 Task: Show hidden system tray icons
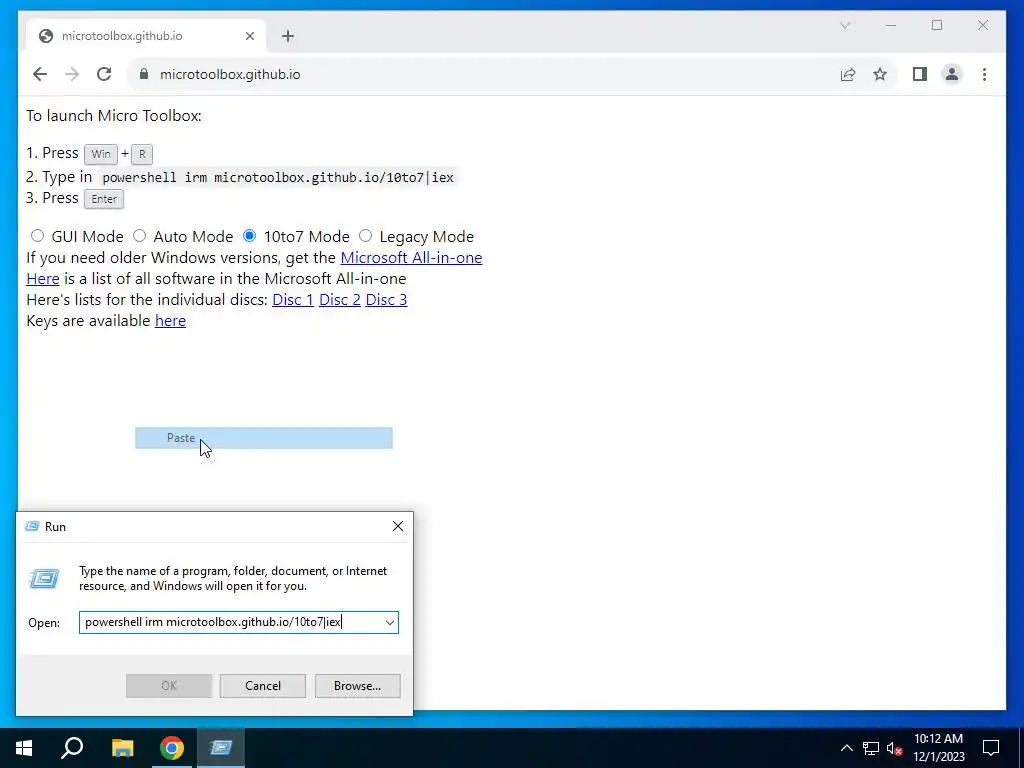click(x=846, y=748)
